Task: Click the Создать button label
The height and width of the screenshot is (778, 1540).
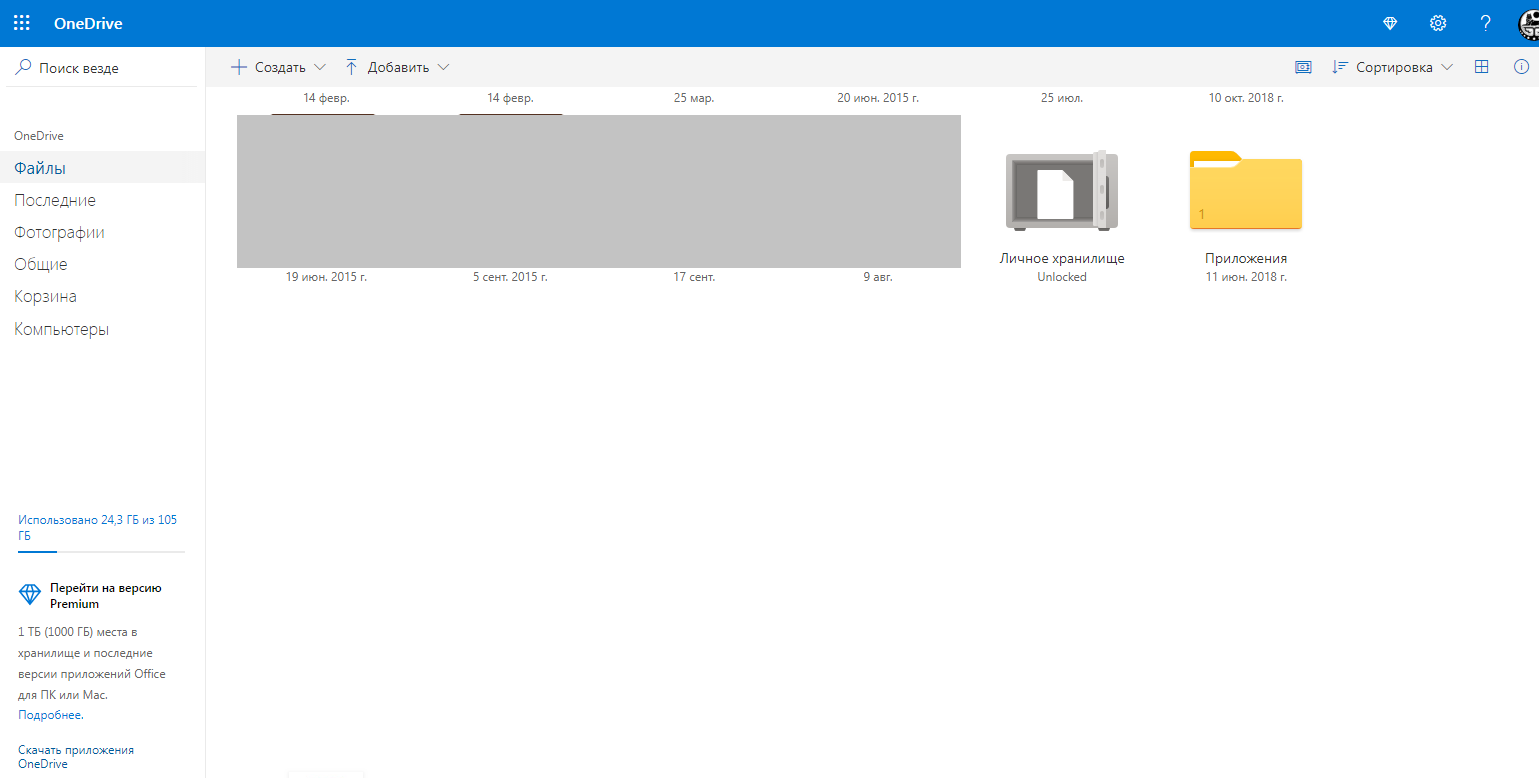Action: (x=280, y=67)
